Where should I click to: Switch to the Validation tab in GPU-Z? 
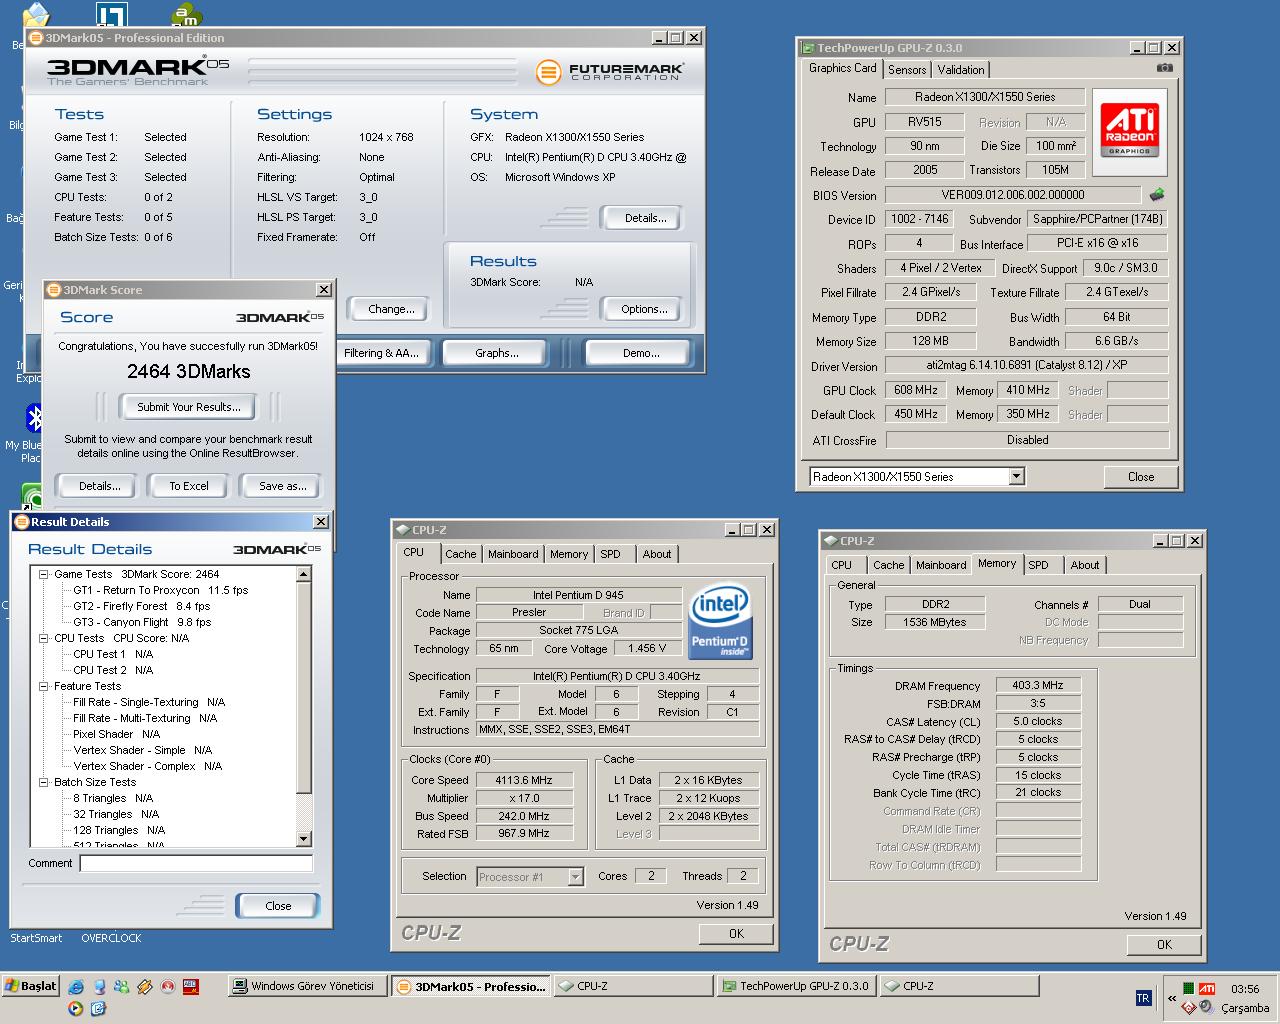tap(961, 70)
